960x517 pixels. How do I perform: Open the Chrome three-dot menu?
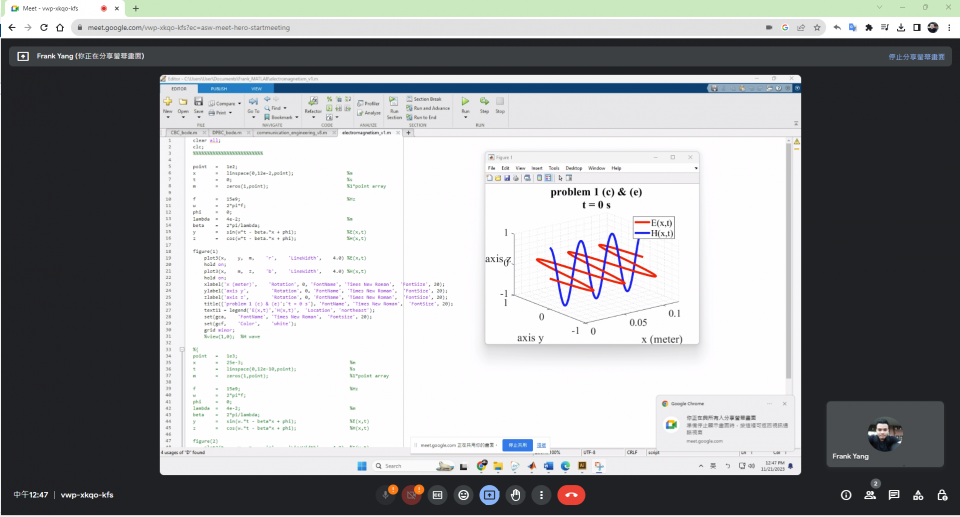click(x=949, y=27)
